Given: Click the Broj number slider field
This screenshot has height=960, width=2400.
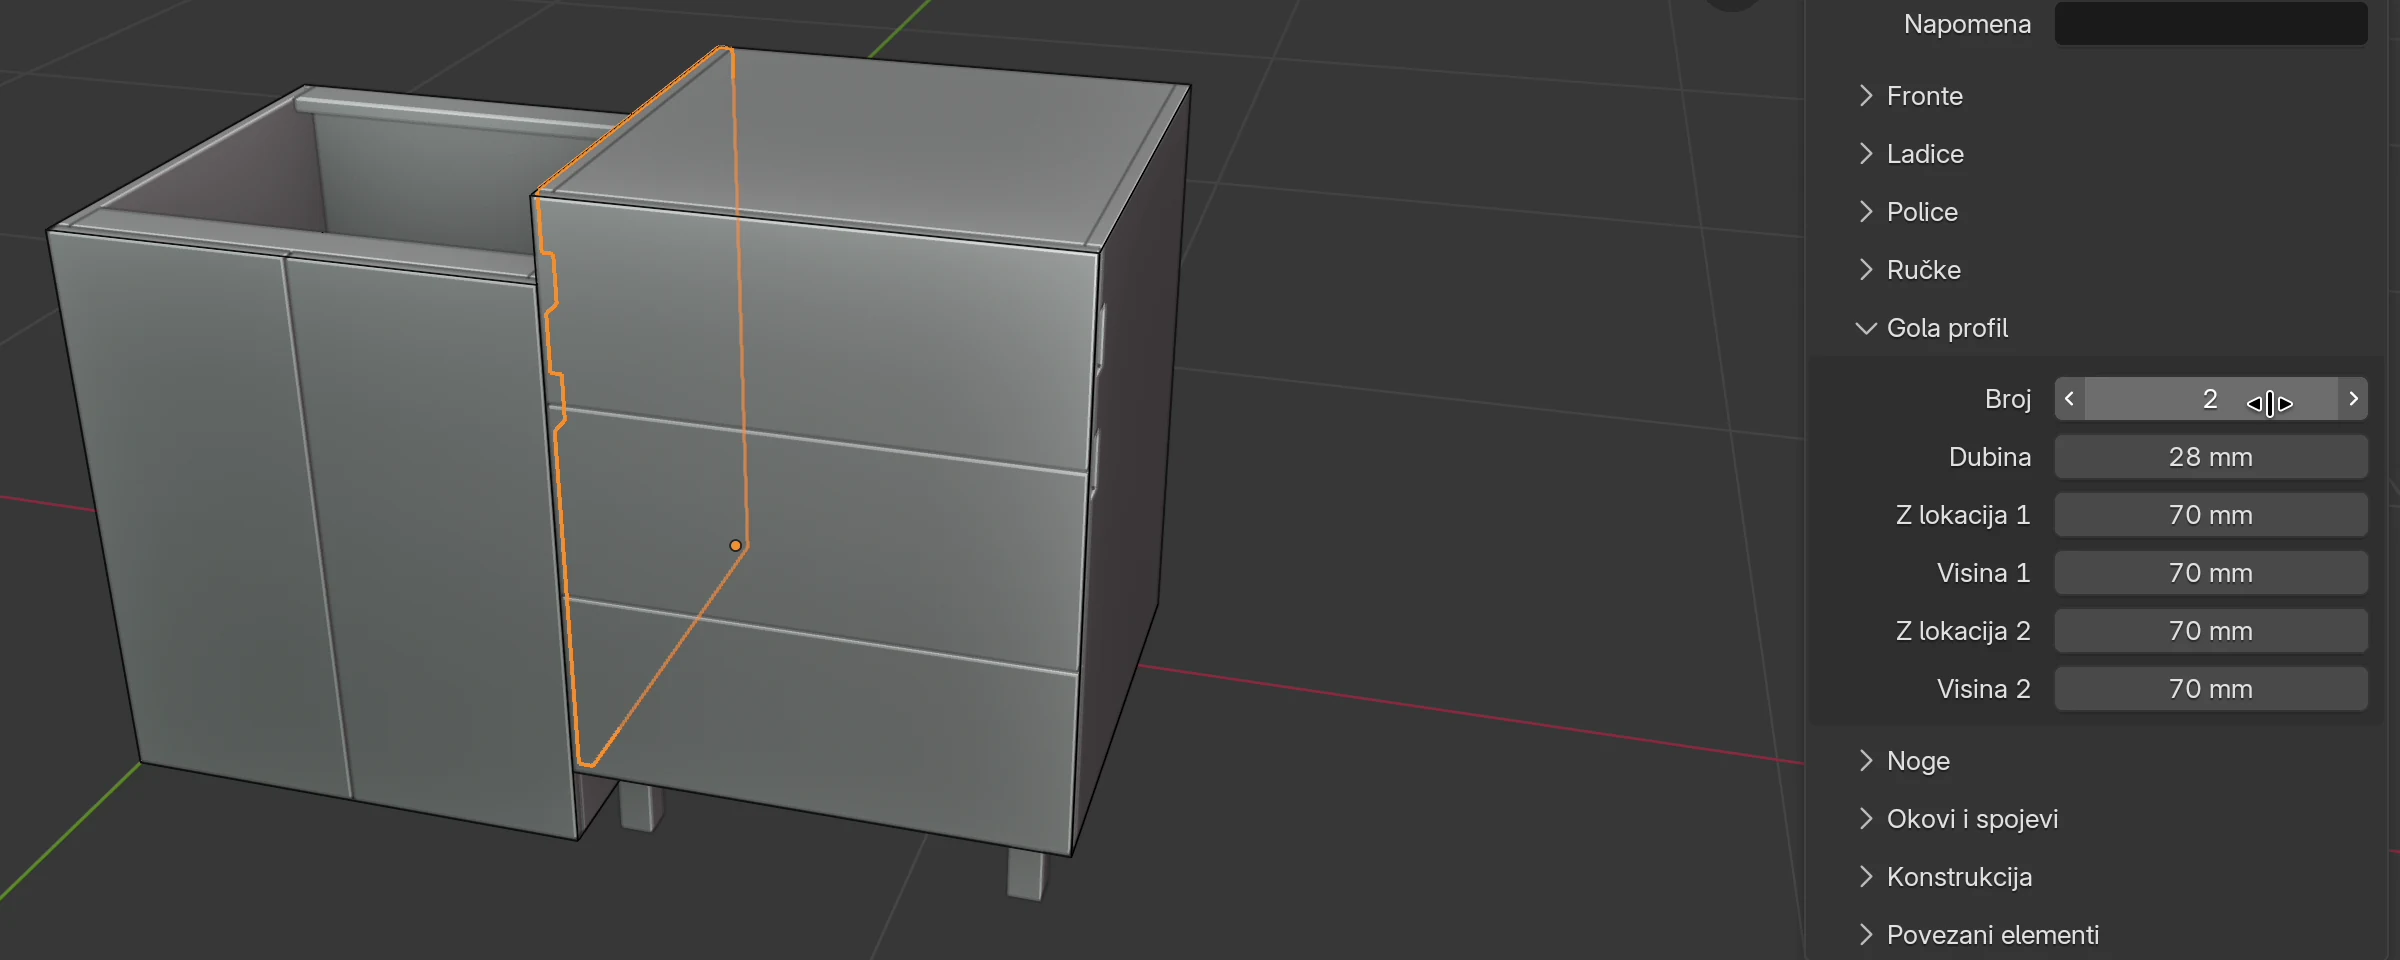Looking at the screenshot, I should pos(2211,399).
